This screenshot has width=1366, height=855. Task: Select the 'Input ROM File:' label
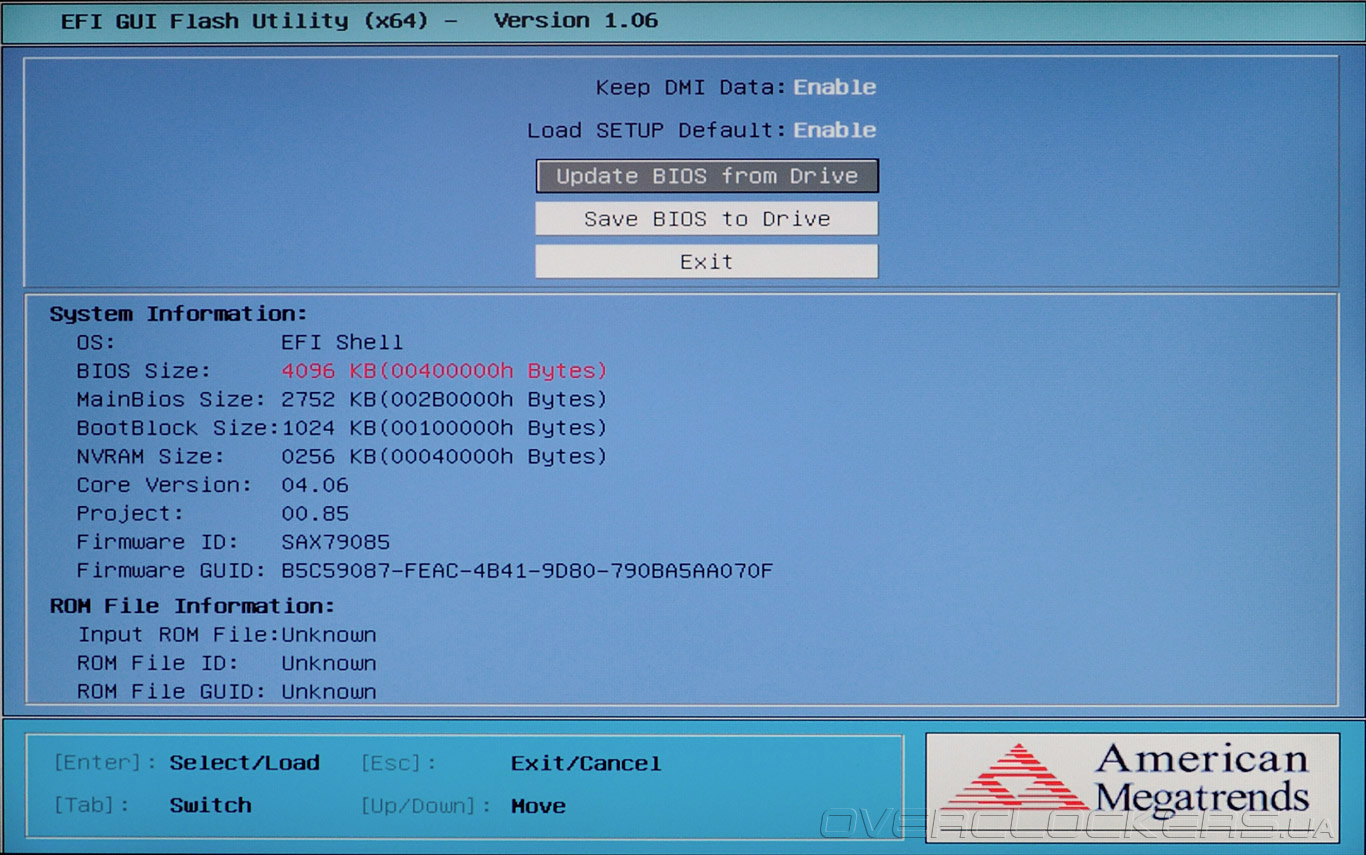178,635
